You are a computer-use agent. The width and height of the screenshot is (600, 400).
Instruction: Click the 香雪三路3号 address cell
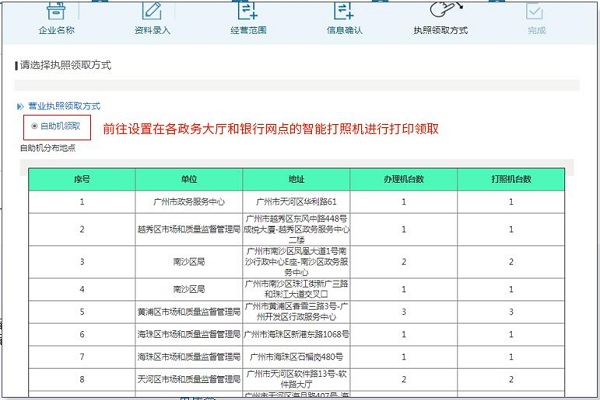tap(297, 312)
